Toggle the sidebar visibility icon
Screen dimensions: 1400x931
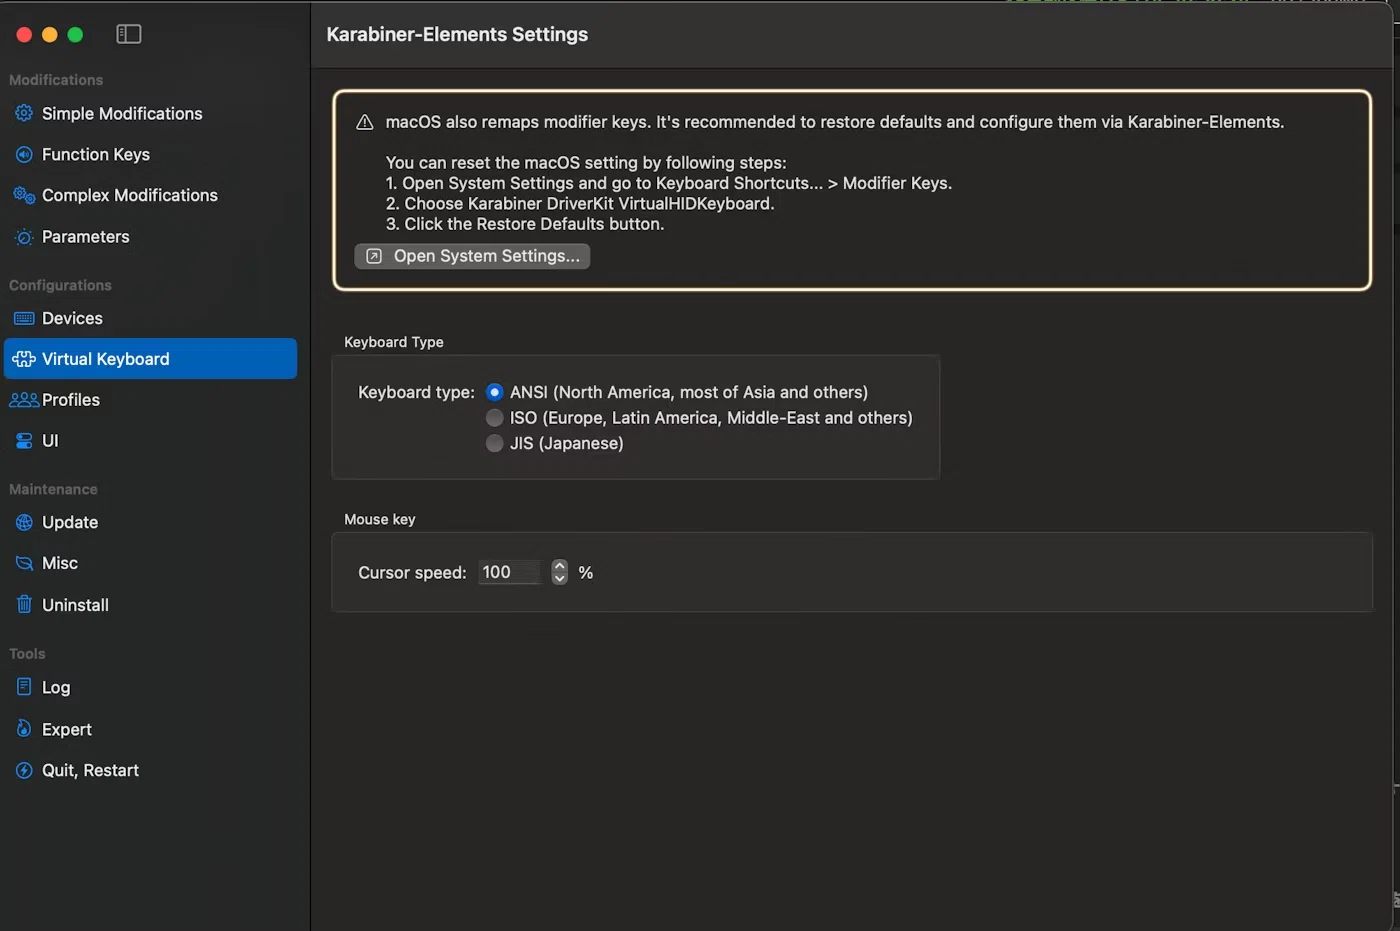129,34
